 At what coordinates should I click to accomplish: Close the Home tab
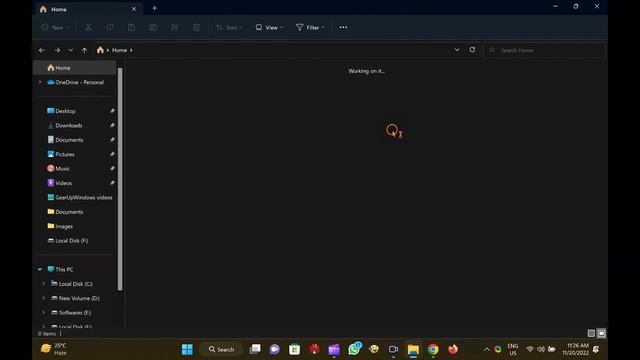134,9
